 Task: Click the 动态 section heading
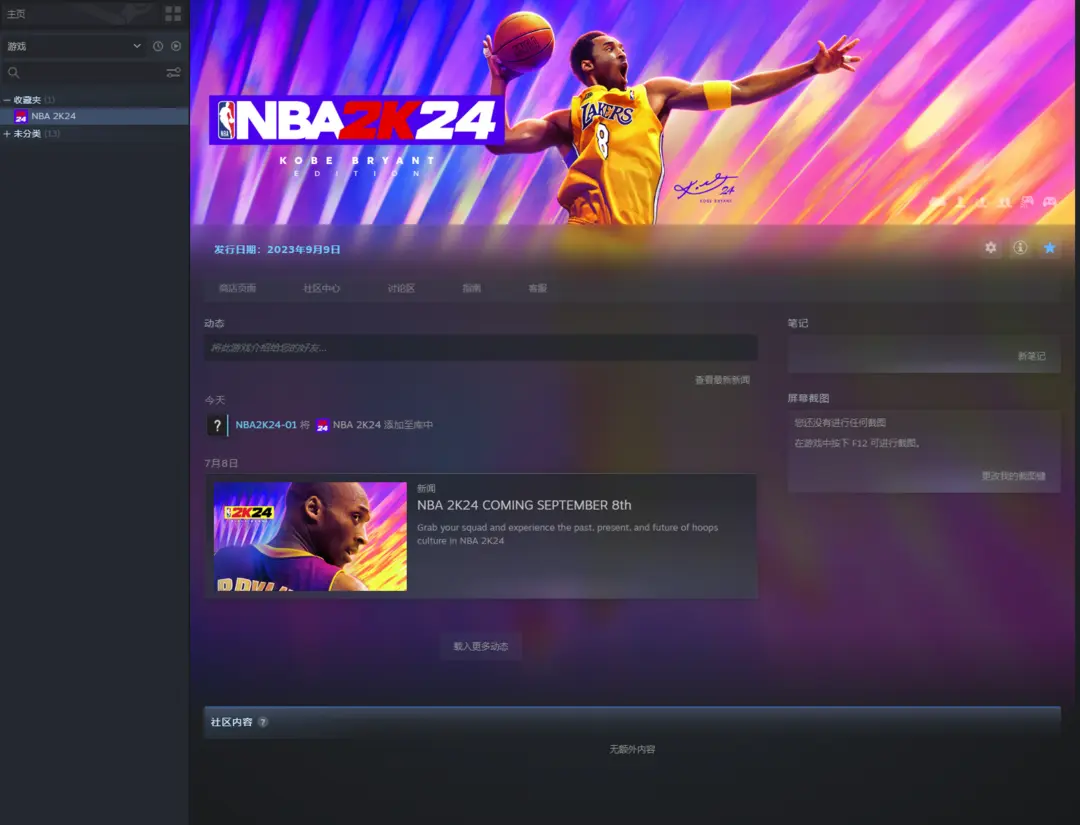[214, 323]
